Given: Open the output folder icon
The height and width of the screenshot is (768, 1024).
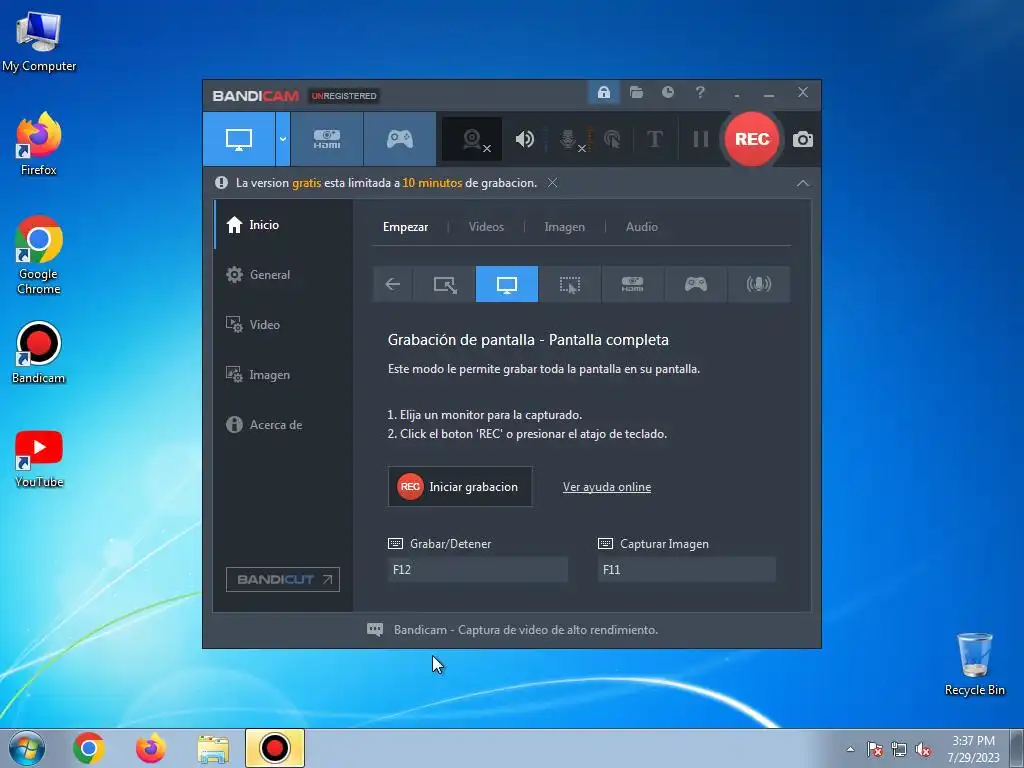Looking at the screenshot, I should tap(636, 92).
